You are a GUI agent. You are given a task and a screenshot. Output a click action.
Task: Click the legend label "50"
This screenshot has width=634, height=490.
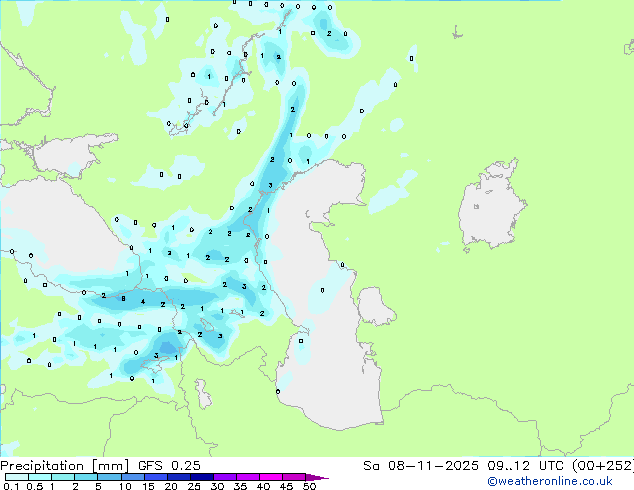click(x=309, y=486)
